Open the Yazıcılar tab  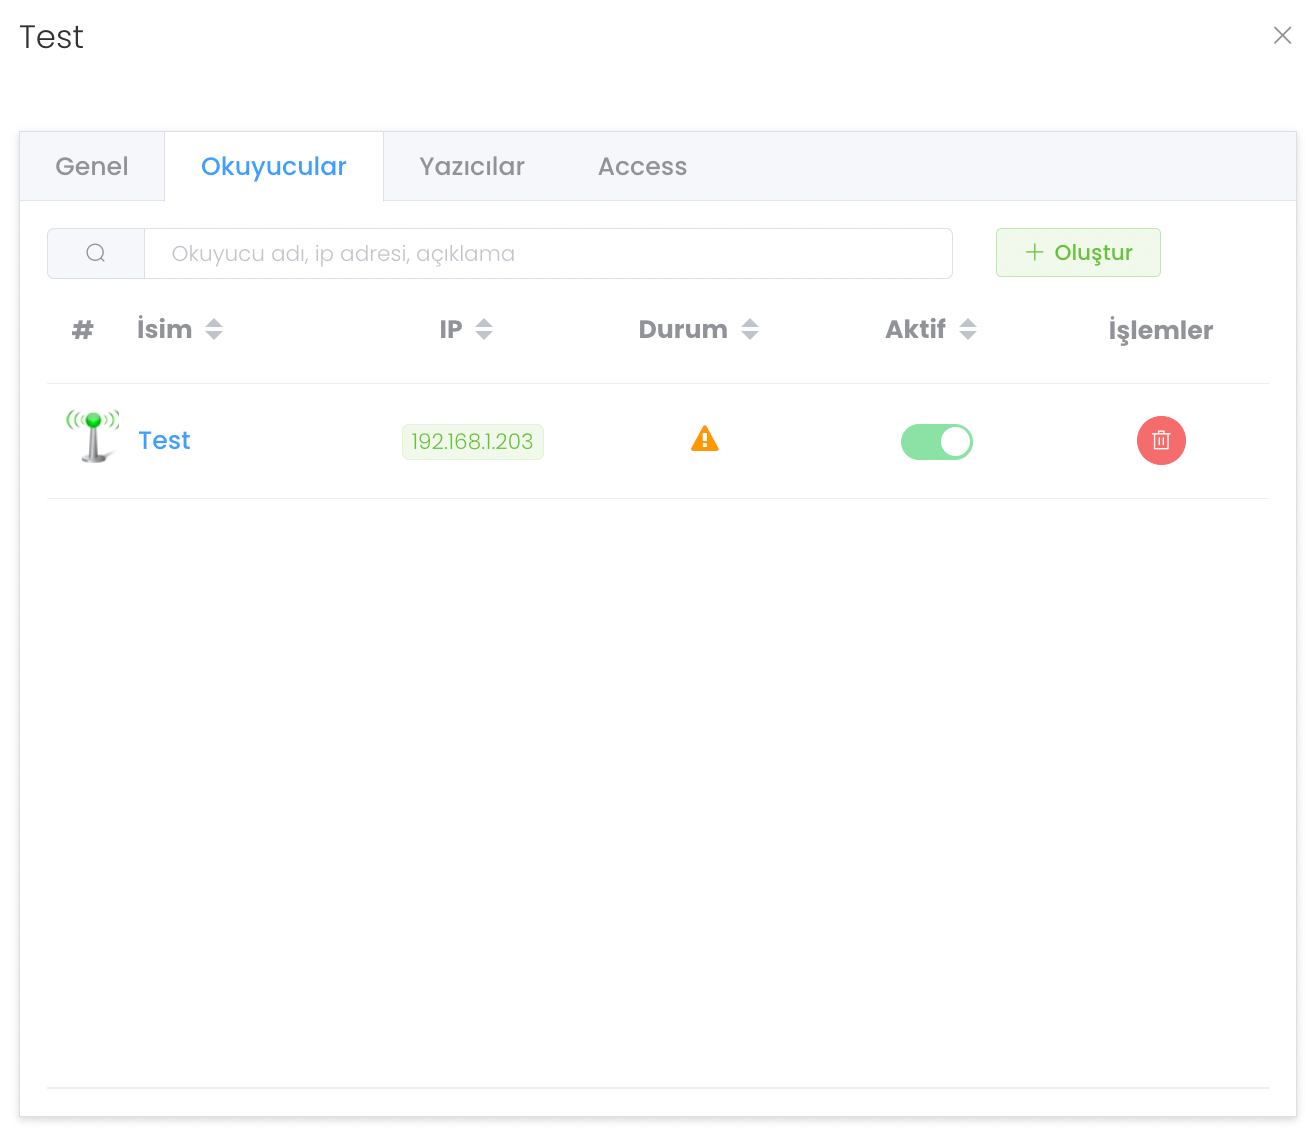click(472, 167)
